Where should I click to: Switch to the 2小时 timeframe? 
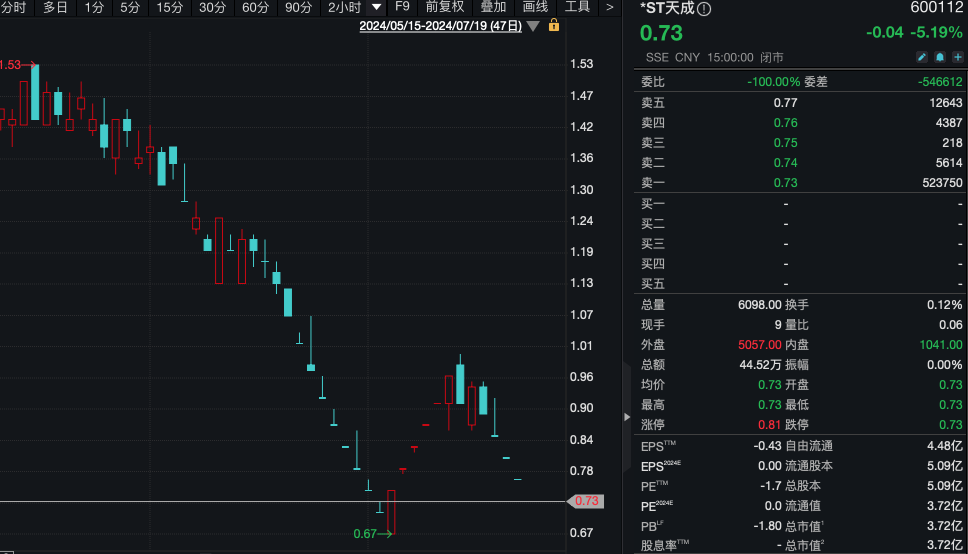coord(343,7)
